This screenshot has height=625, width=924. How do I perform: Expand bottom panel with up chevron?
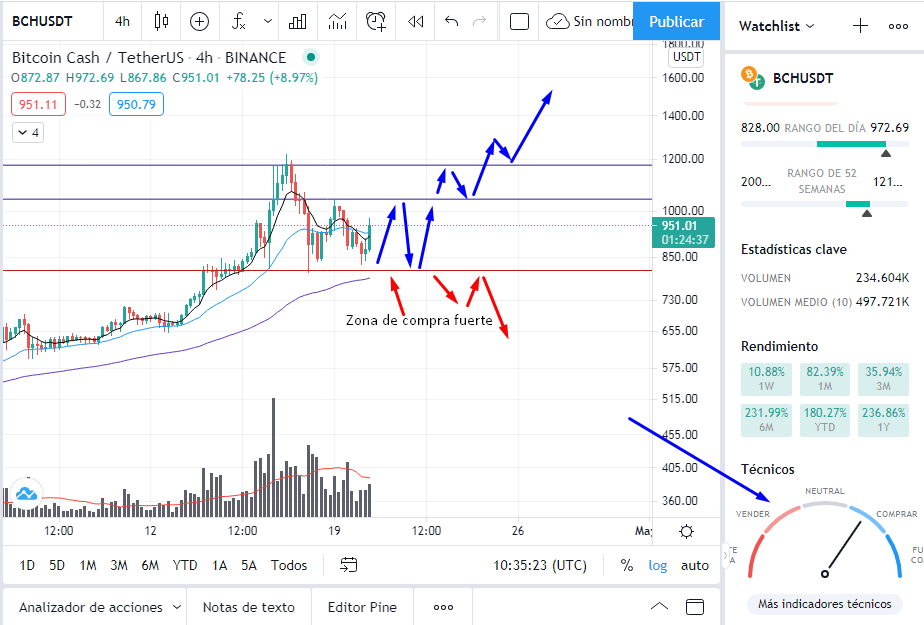coord(659,606)
